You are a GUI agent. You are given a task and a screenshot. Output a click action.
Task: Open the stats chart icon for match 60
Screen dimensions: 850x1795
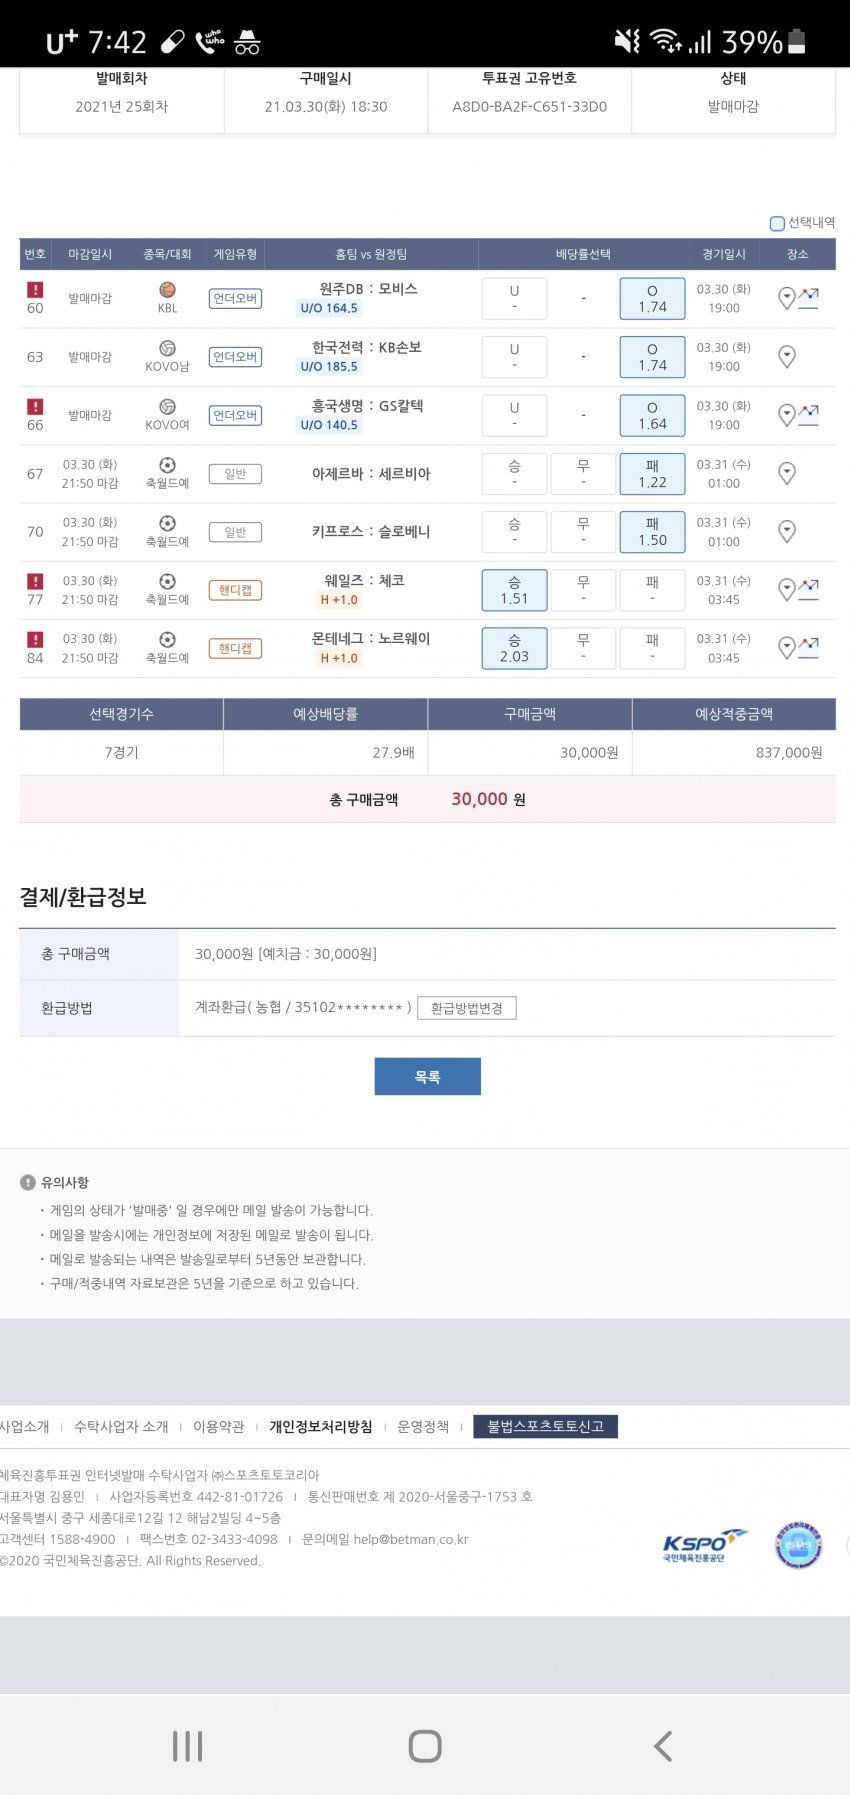[808, 298]
